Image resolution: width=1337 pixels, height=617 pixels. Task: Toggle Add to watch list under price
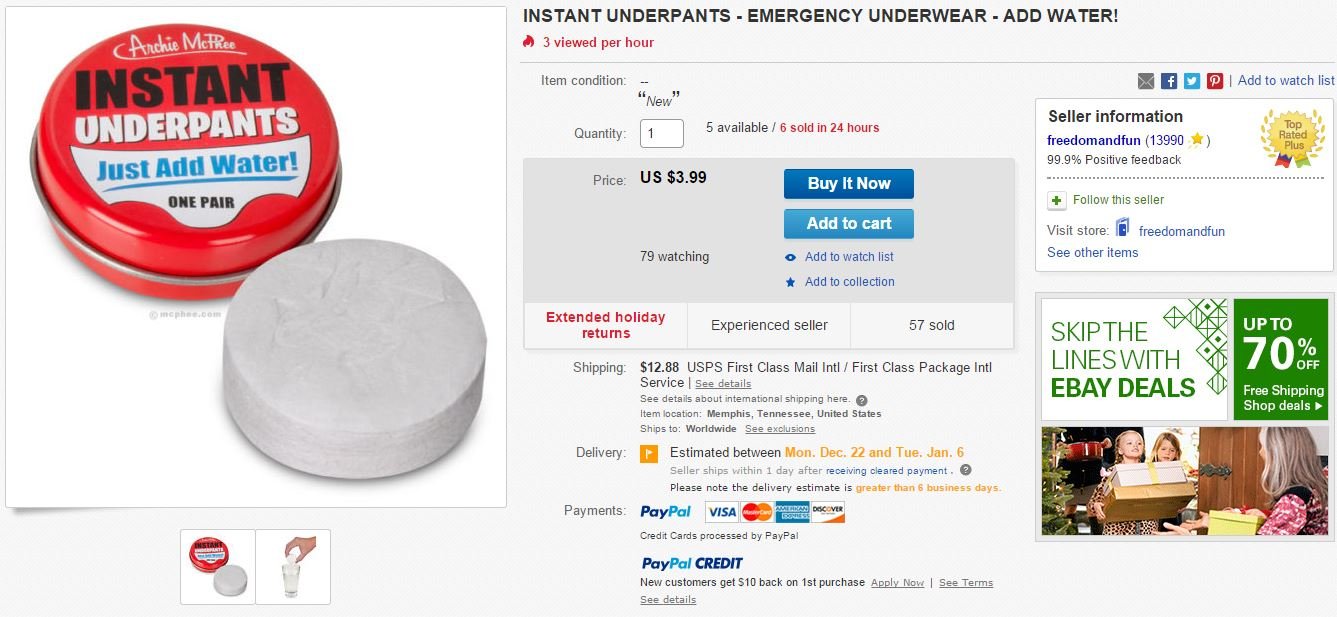coord(849,257)
